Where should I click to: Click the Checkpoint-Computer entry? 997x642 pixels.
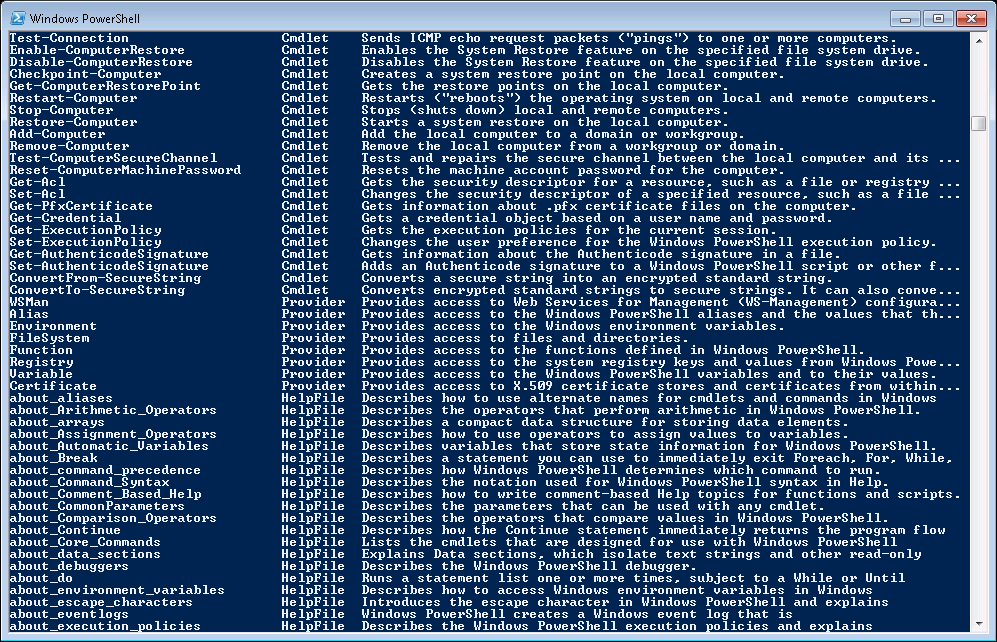[85, 74]
